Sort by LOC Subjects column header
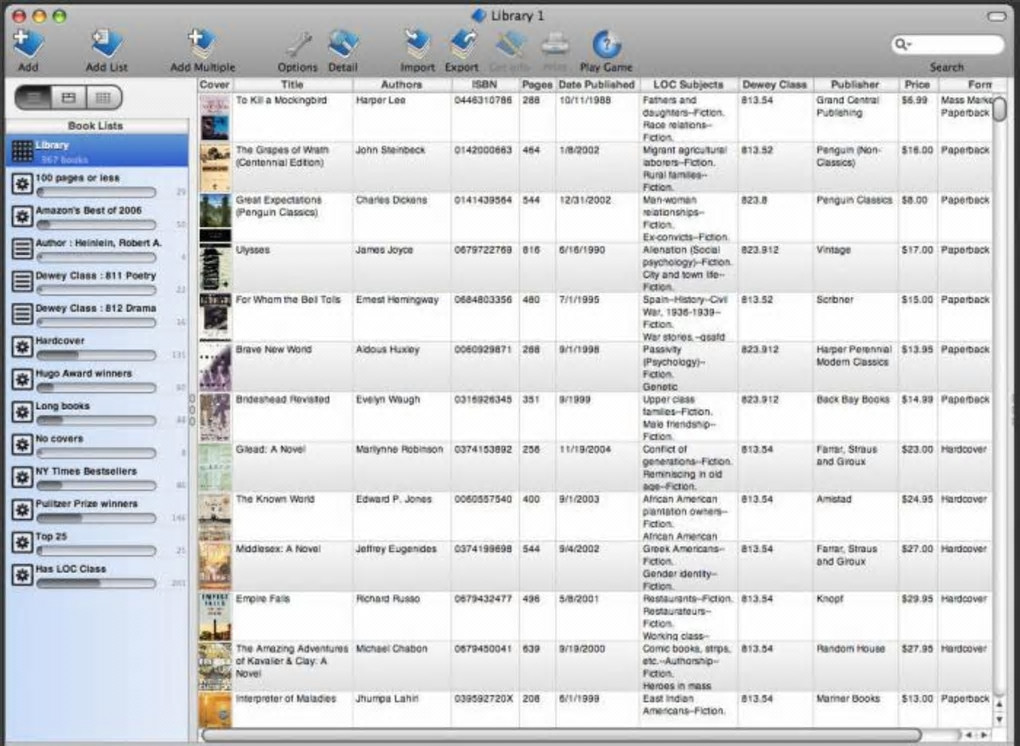The image size is (1020, 746). 688,85
